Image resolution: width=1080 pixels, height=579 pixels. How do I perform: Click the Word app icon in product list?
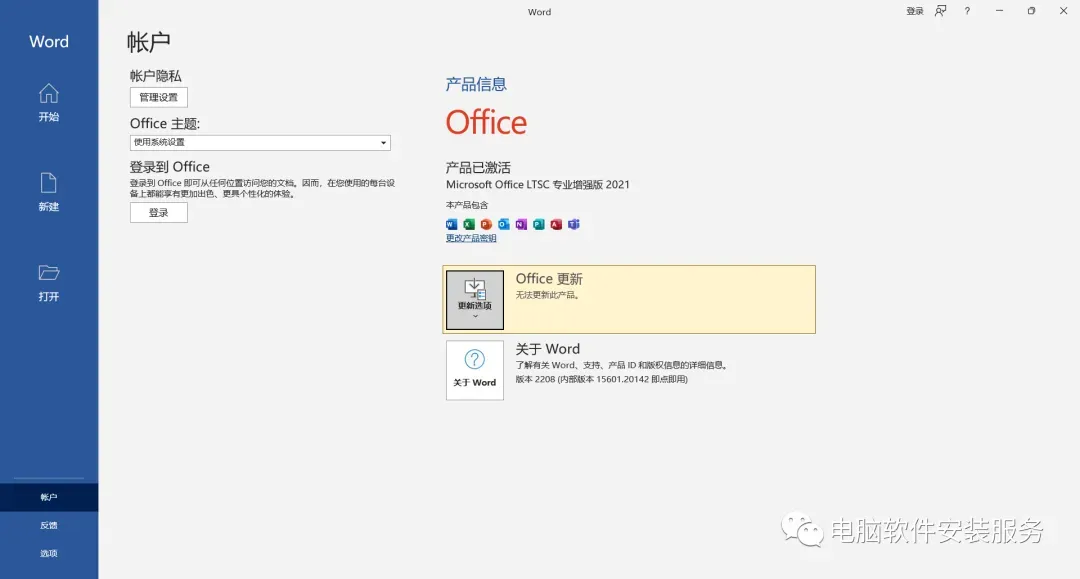coord(452,224)
